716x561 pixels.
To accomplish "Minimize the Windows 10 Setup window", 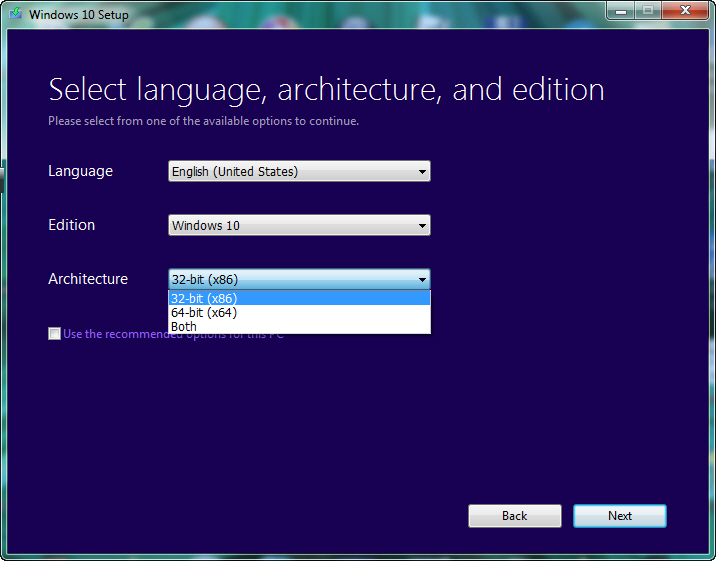I will [621, 10].
